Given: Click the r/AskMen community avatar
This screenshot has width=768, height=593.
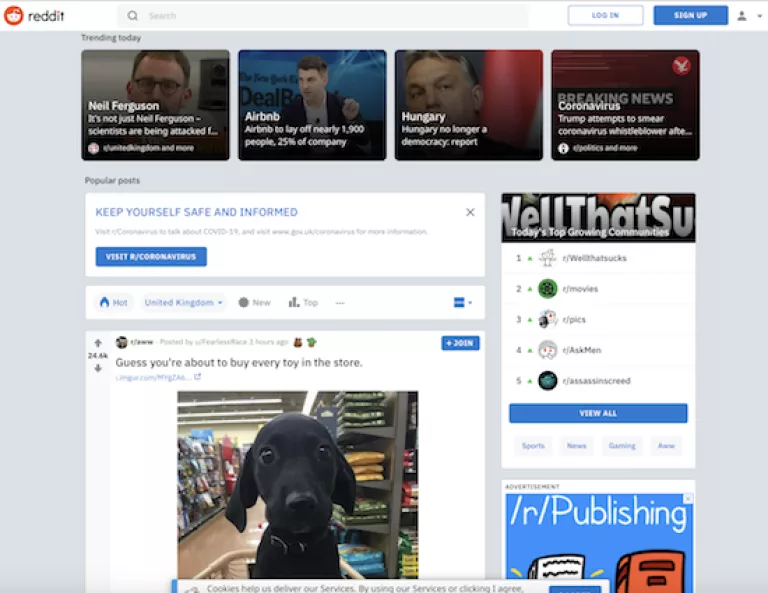Looking at the screenshot, I should [548, 350].
